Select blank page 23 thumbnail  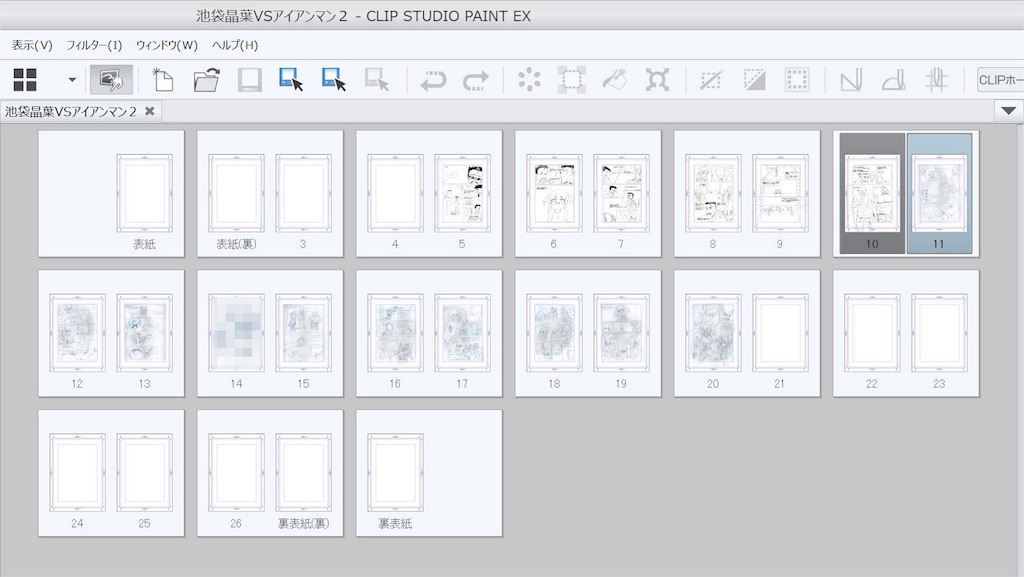939,334
